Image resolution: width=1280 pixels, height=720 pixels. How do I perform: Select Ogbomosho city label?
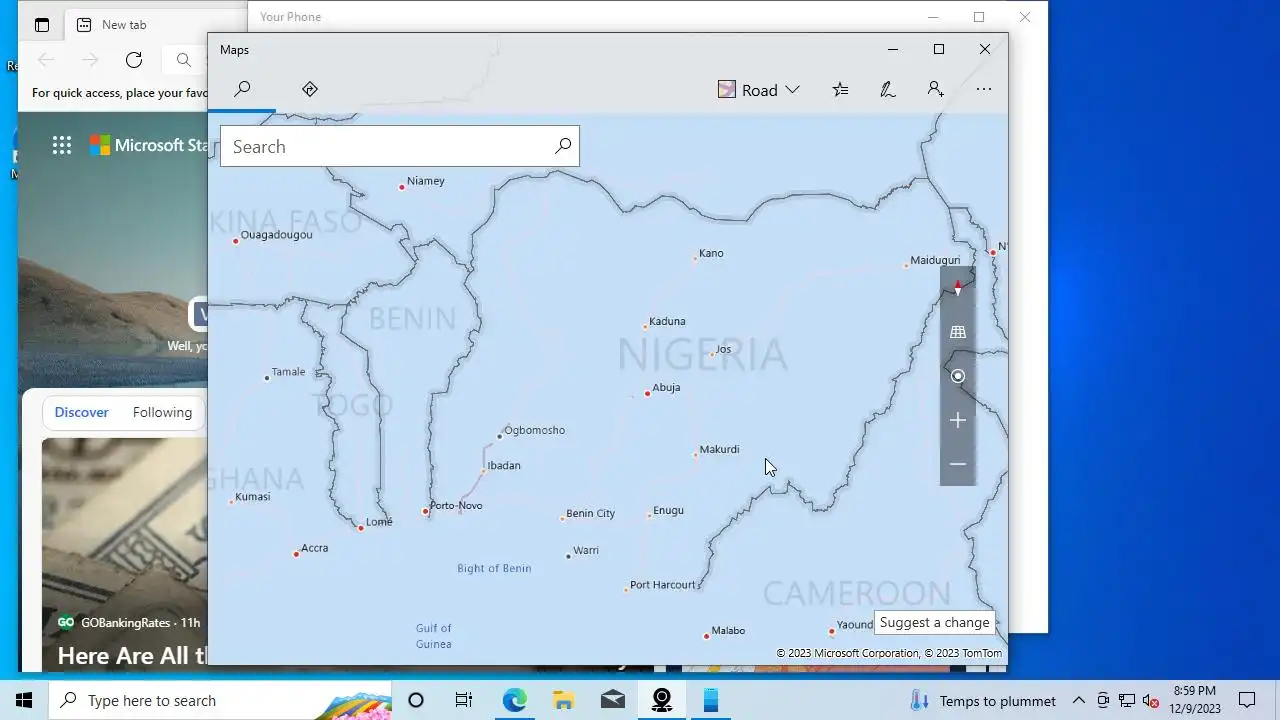click(534, 430)
